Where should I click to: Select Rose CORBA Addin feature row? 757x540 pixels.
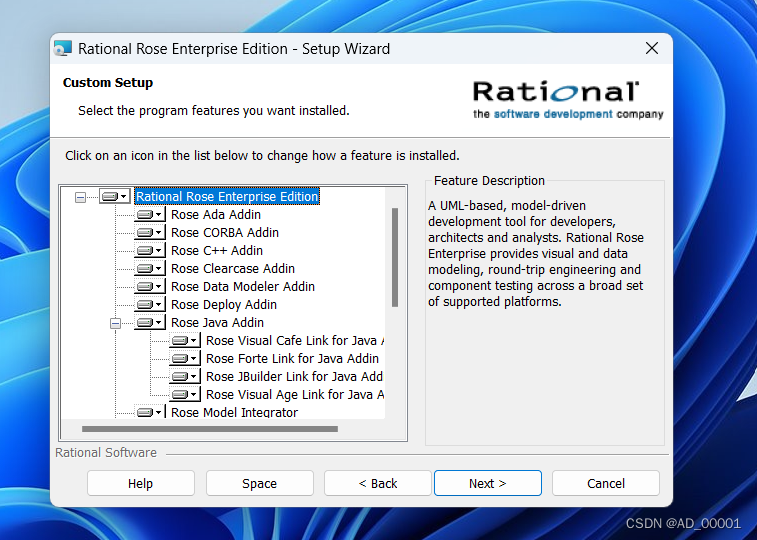[224, 233]
